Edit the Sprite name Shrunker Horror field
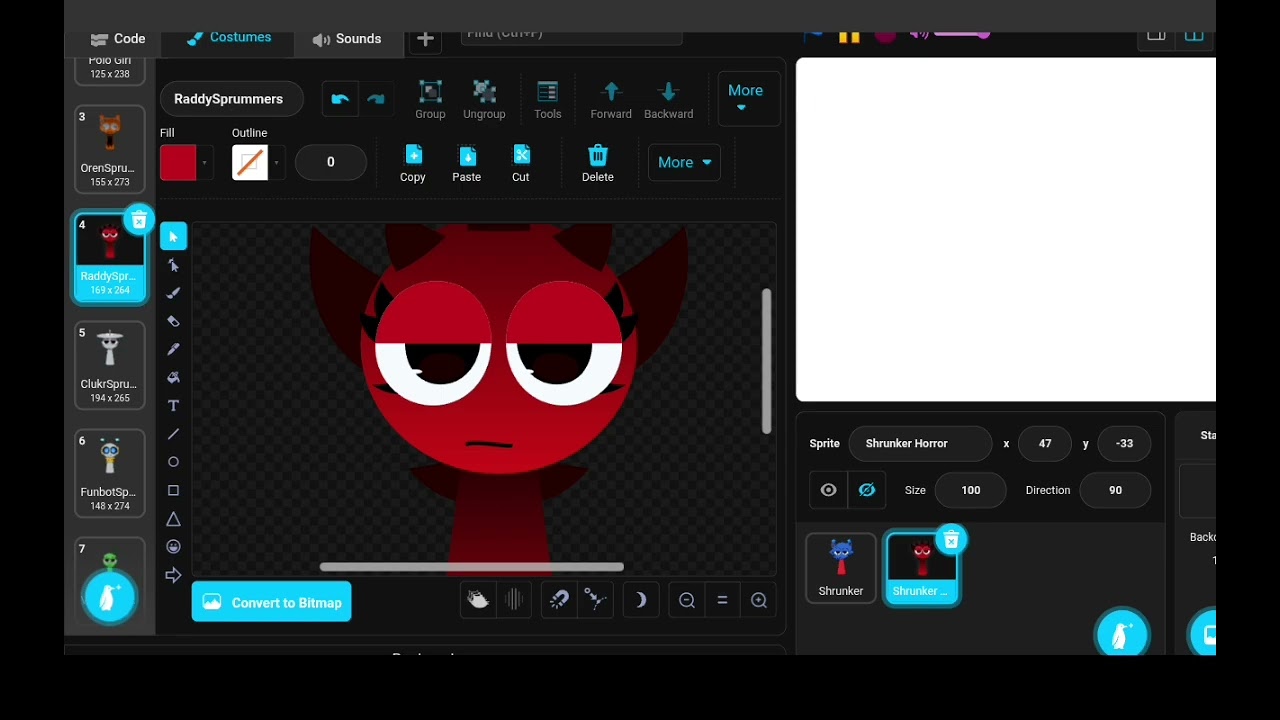 coord(920,443)
